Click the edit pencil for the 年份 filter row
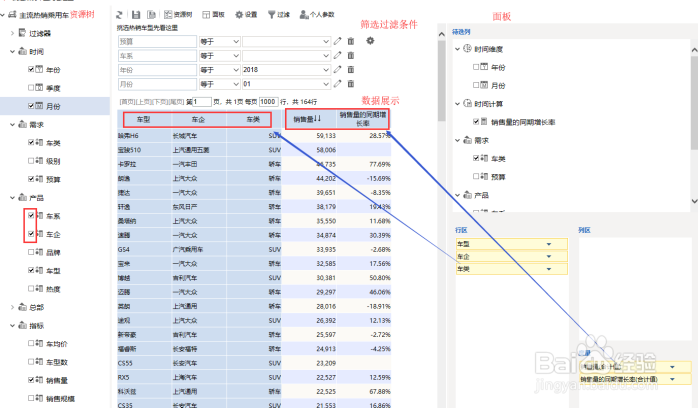 [337, 70]
